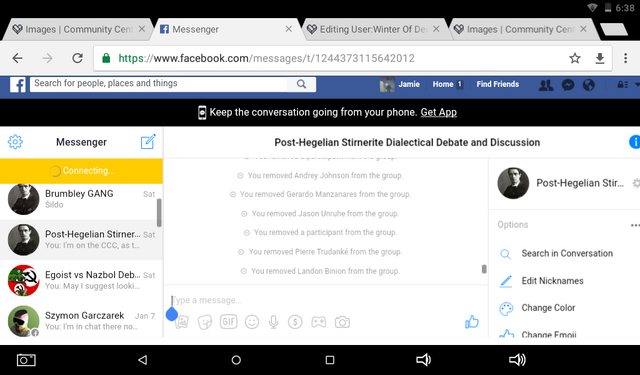Compose a new message with pencil icon
Screen dimensions: 640x375
click(148, 142)
